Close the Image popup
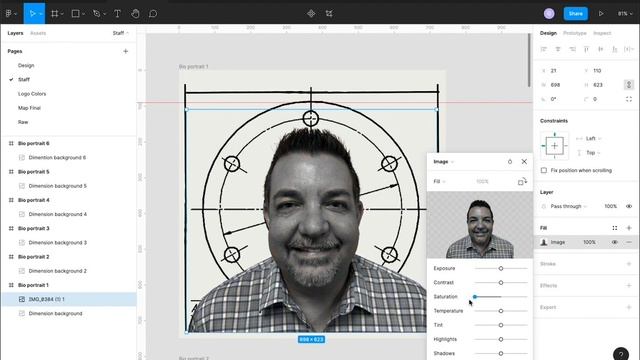640x360 pixels. (524, 162)
